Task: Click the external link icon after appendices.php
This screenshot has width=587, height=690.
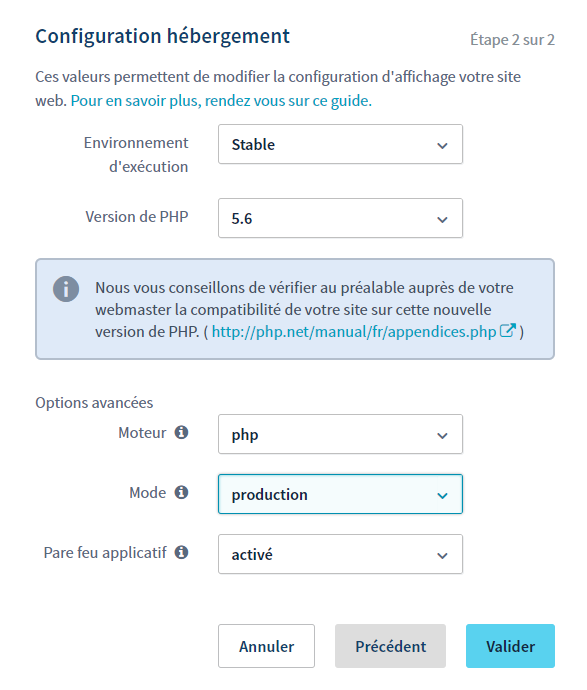Action: (507, 330)
